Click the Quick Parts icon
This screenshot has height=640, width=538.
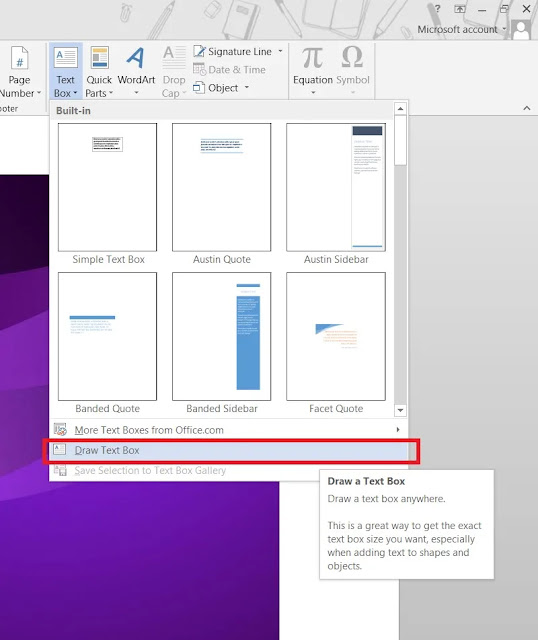click(x=100, y=57)
